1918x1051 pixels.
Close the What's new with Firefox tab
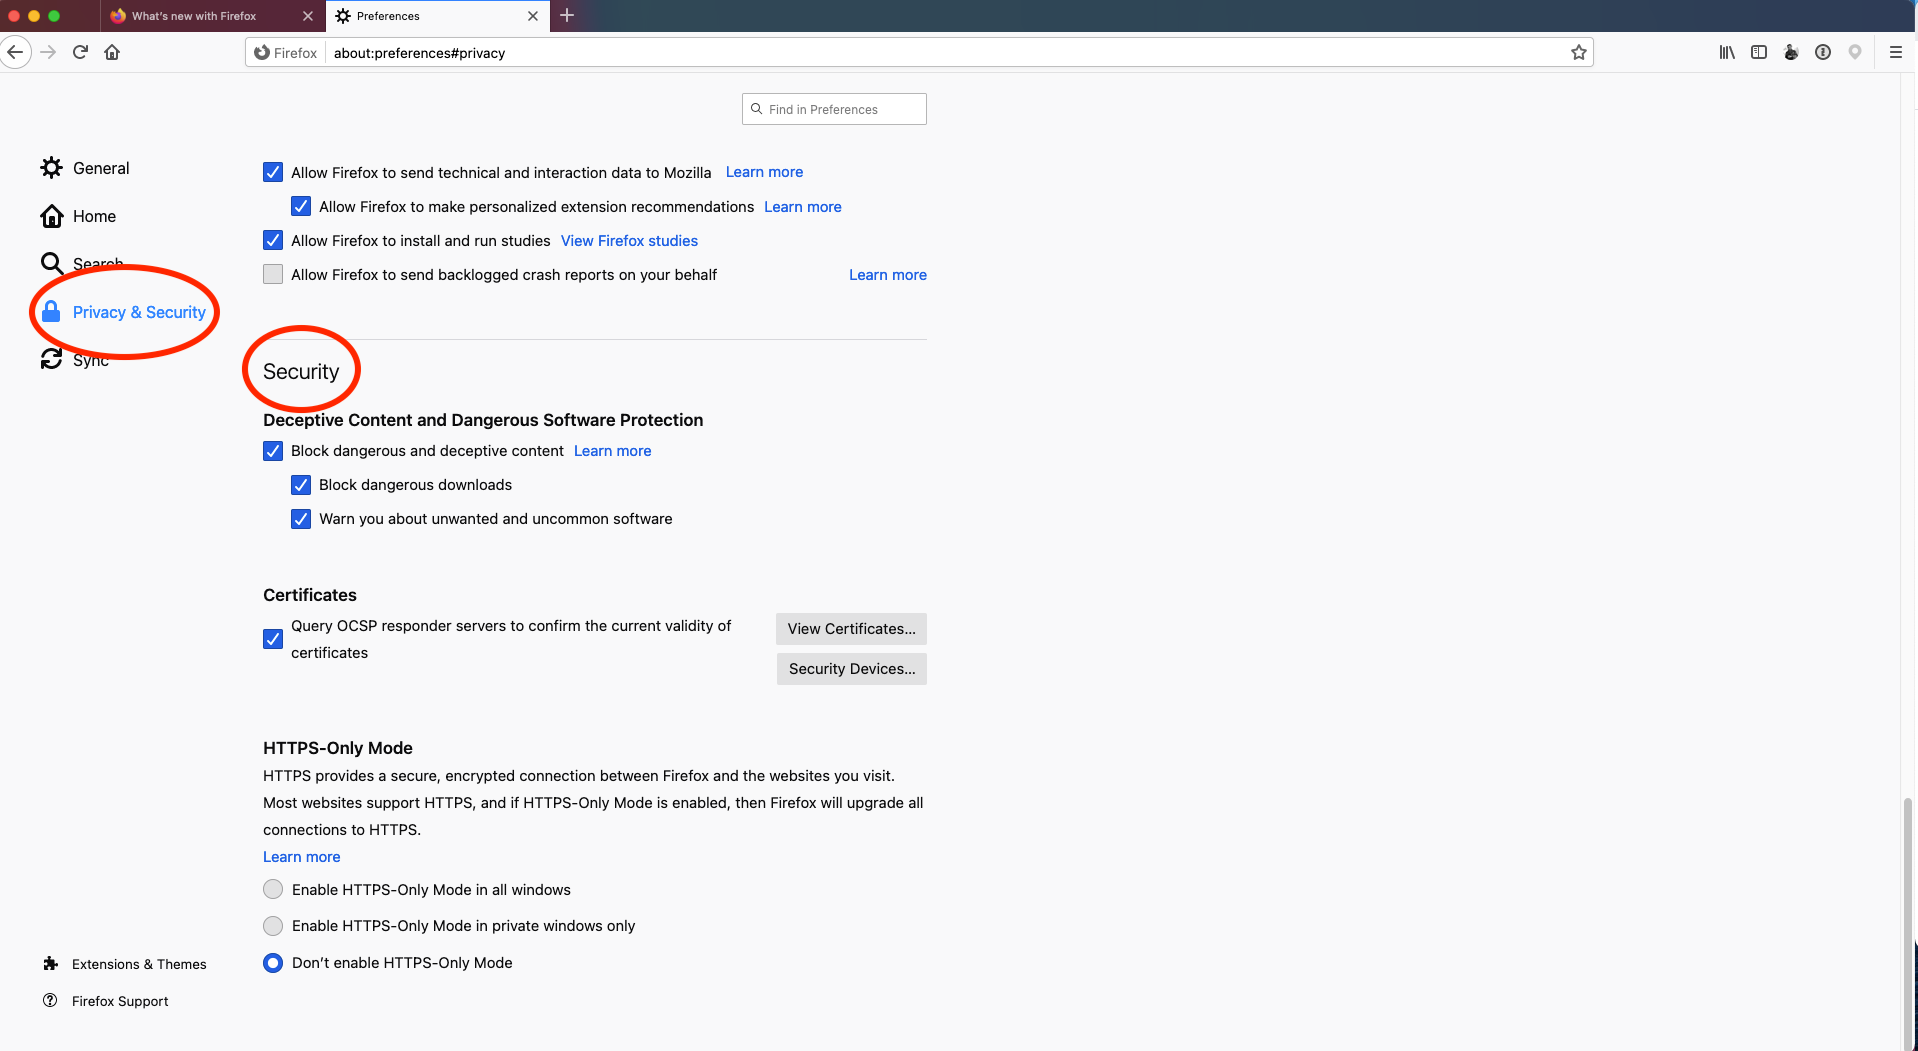308,16
